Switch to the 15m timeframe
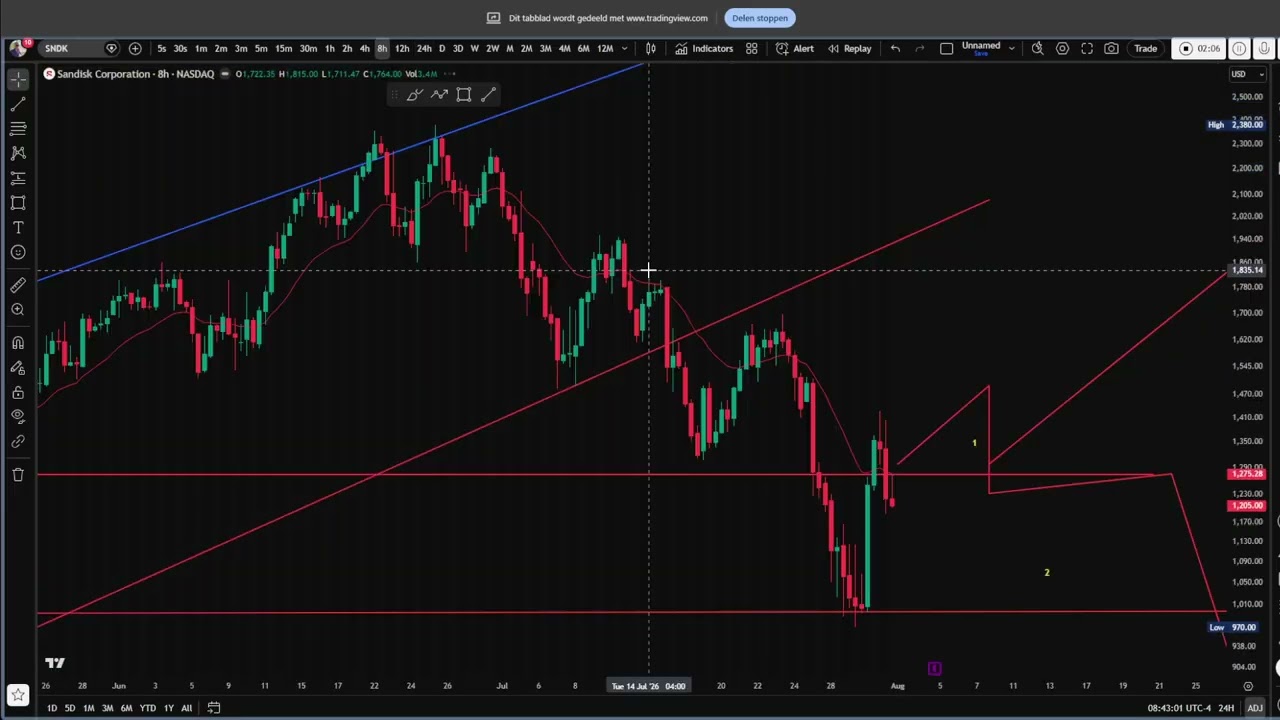This screenshot has width=1280, height=720. click(x=284, y=48)
